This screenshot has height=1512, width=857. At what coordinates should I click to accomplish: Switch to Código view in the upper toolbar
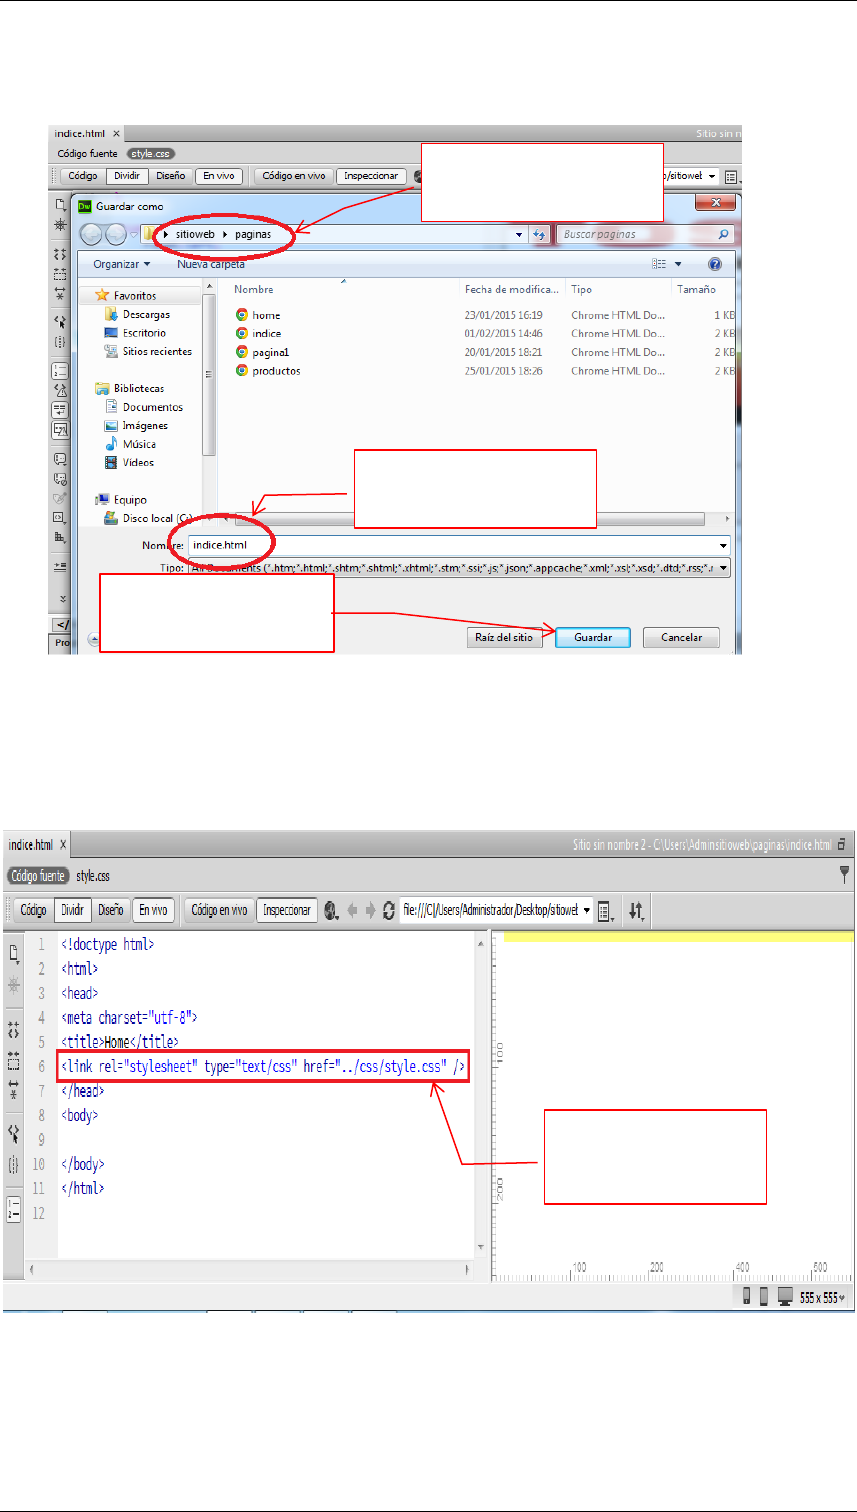click(81, 176)
